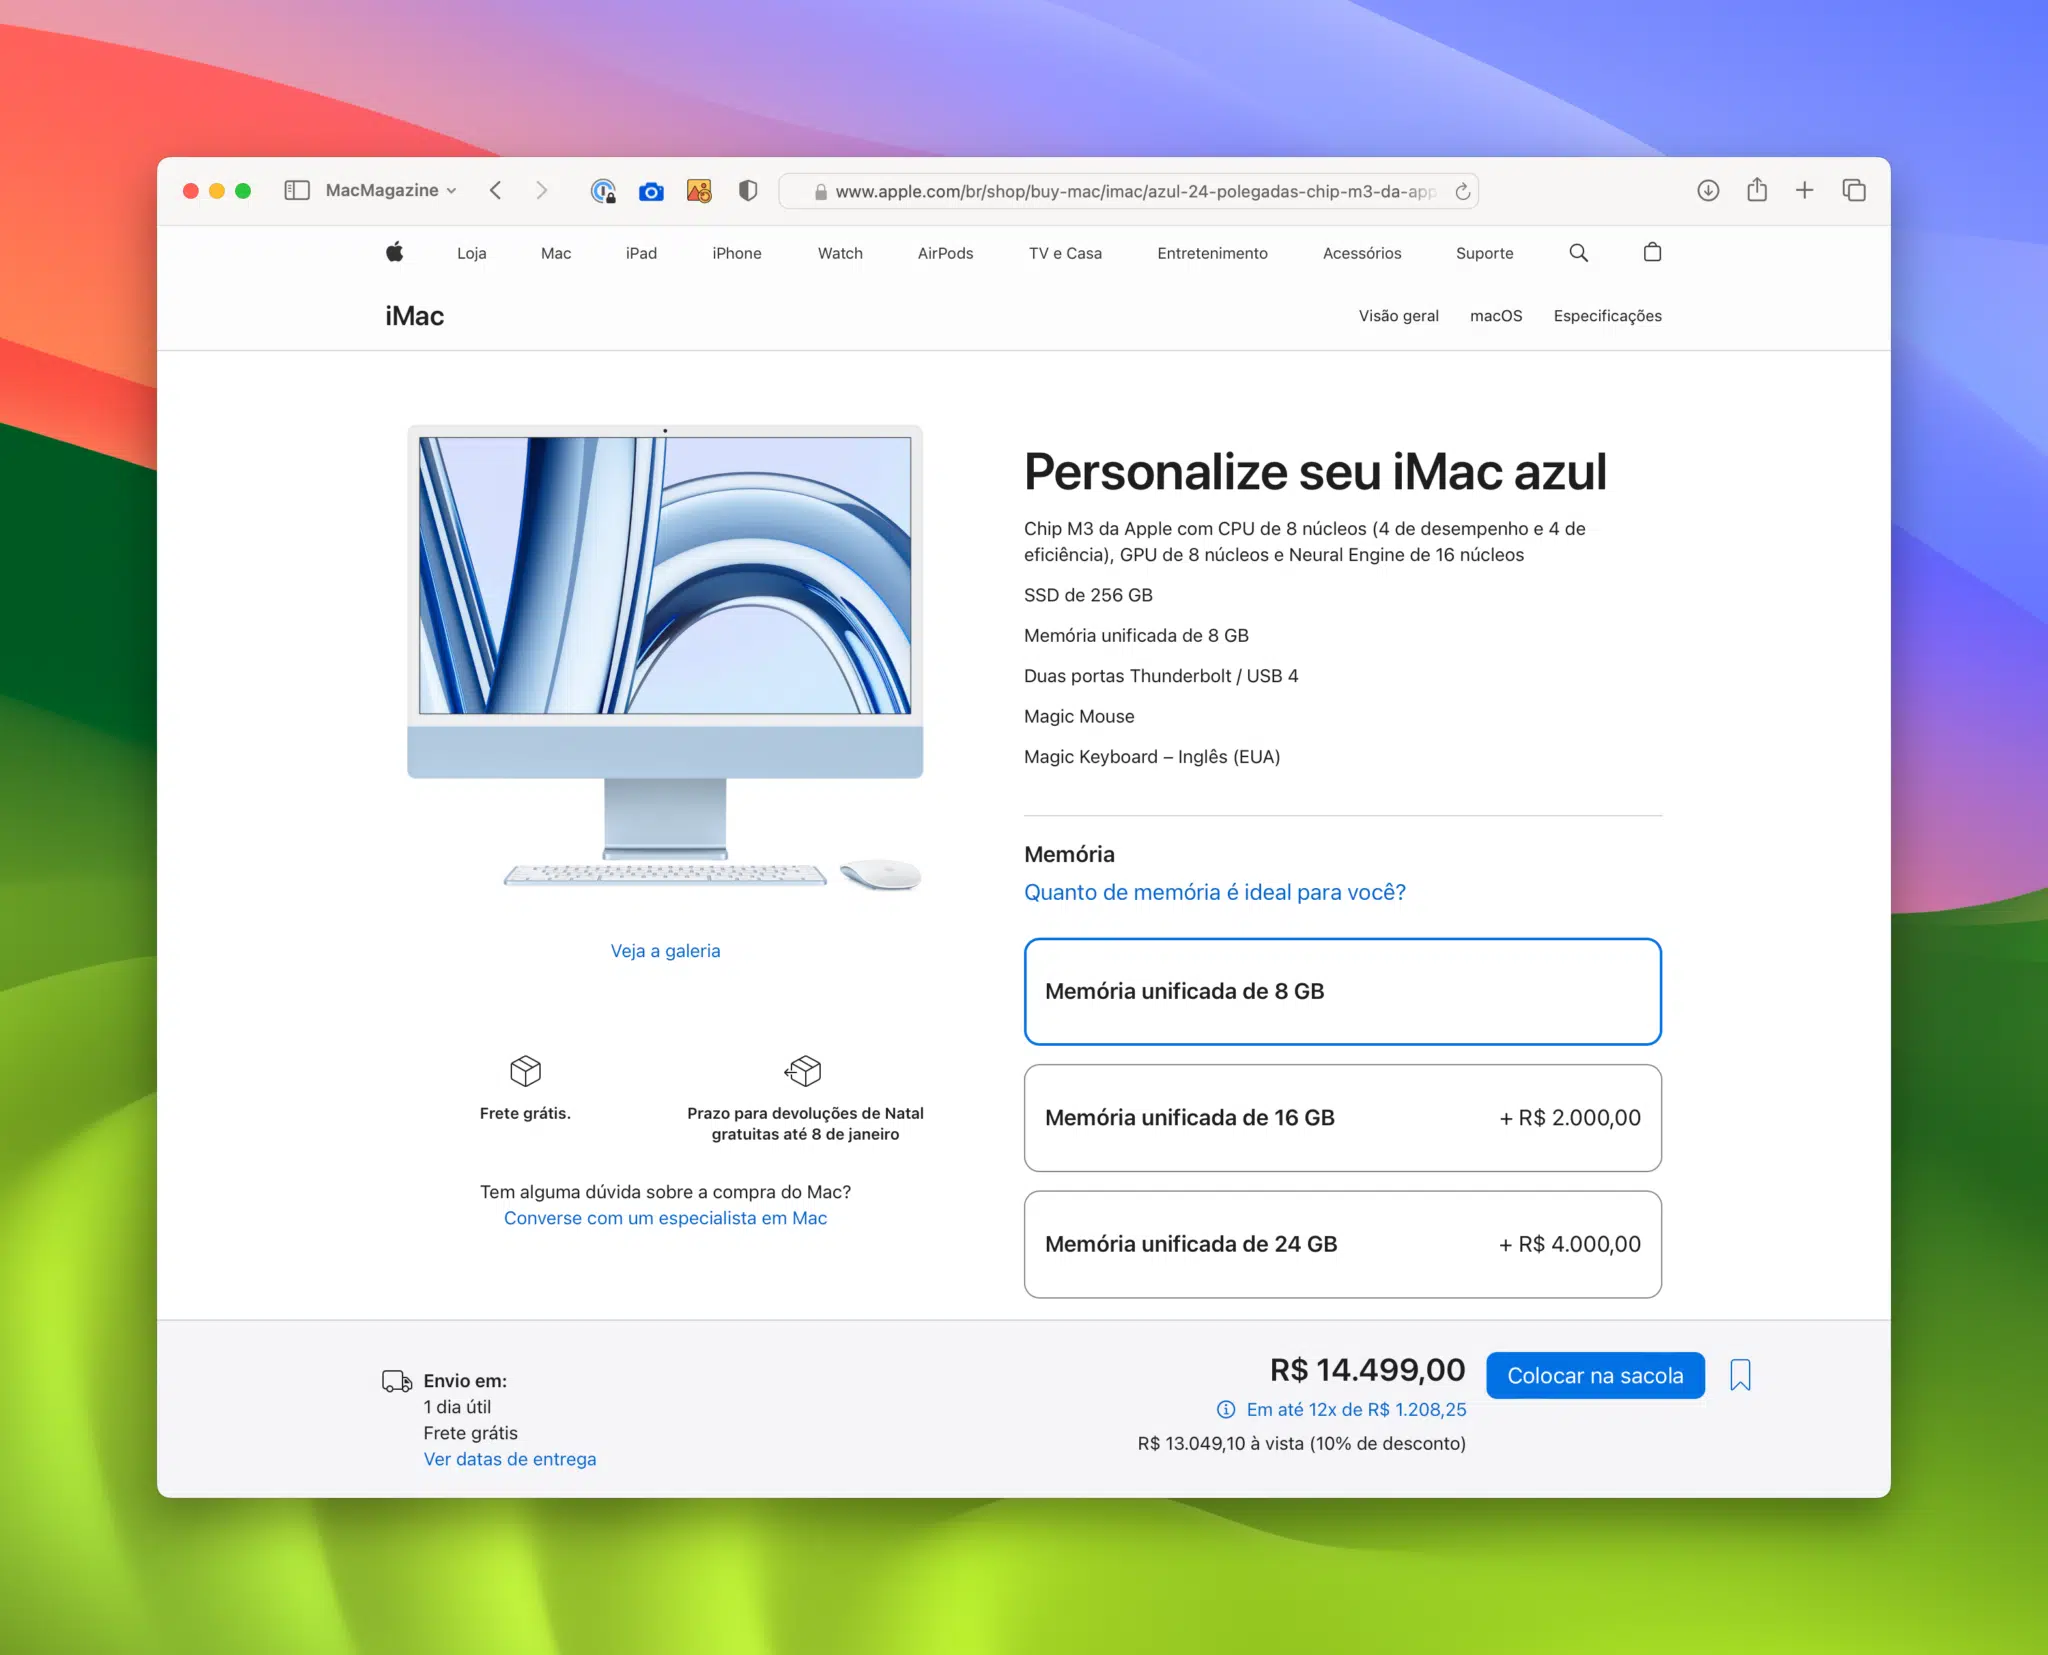Open the Mac menu item
The height and width of the screenshot is (1655, 2048).
click(556, 253)
